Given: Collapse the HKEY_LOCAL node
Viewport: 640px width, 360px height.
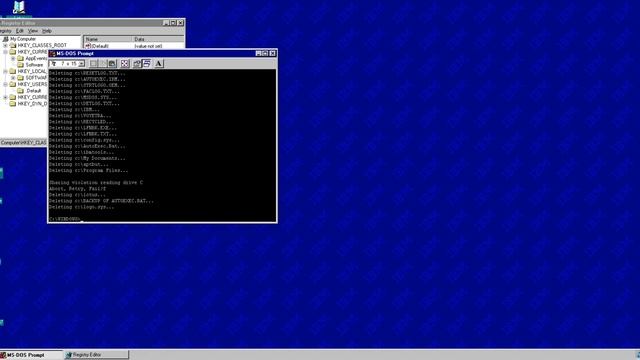Looking at the screenshot, I should point(5,71).
